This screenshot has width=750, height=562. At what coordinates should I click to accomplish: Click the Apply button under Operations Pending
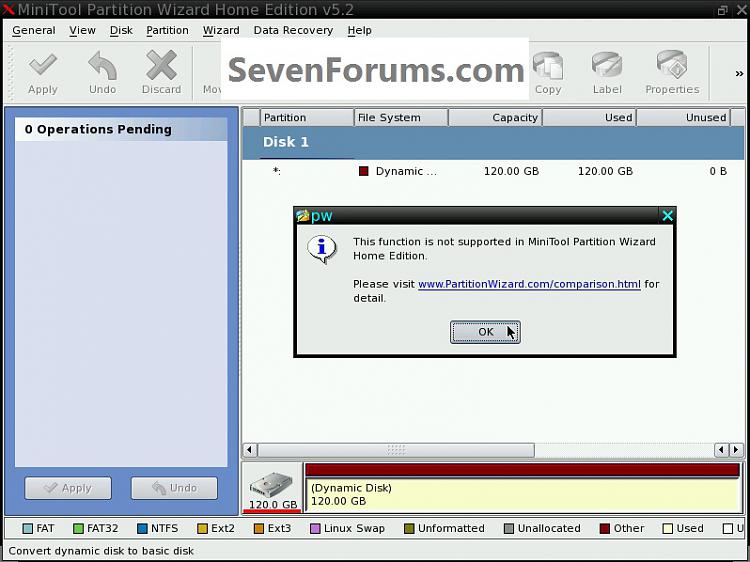(68, 488)
